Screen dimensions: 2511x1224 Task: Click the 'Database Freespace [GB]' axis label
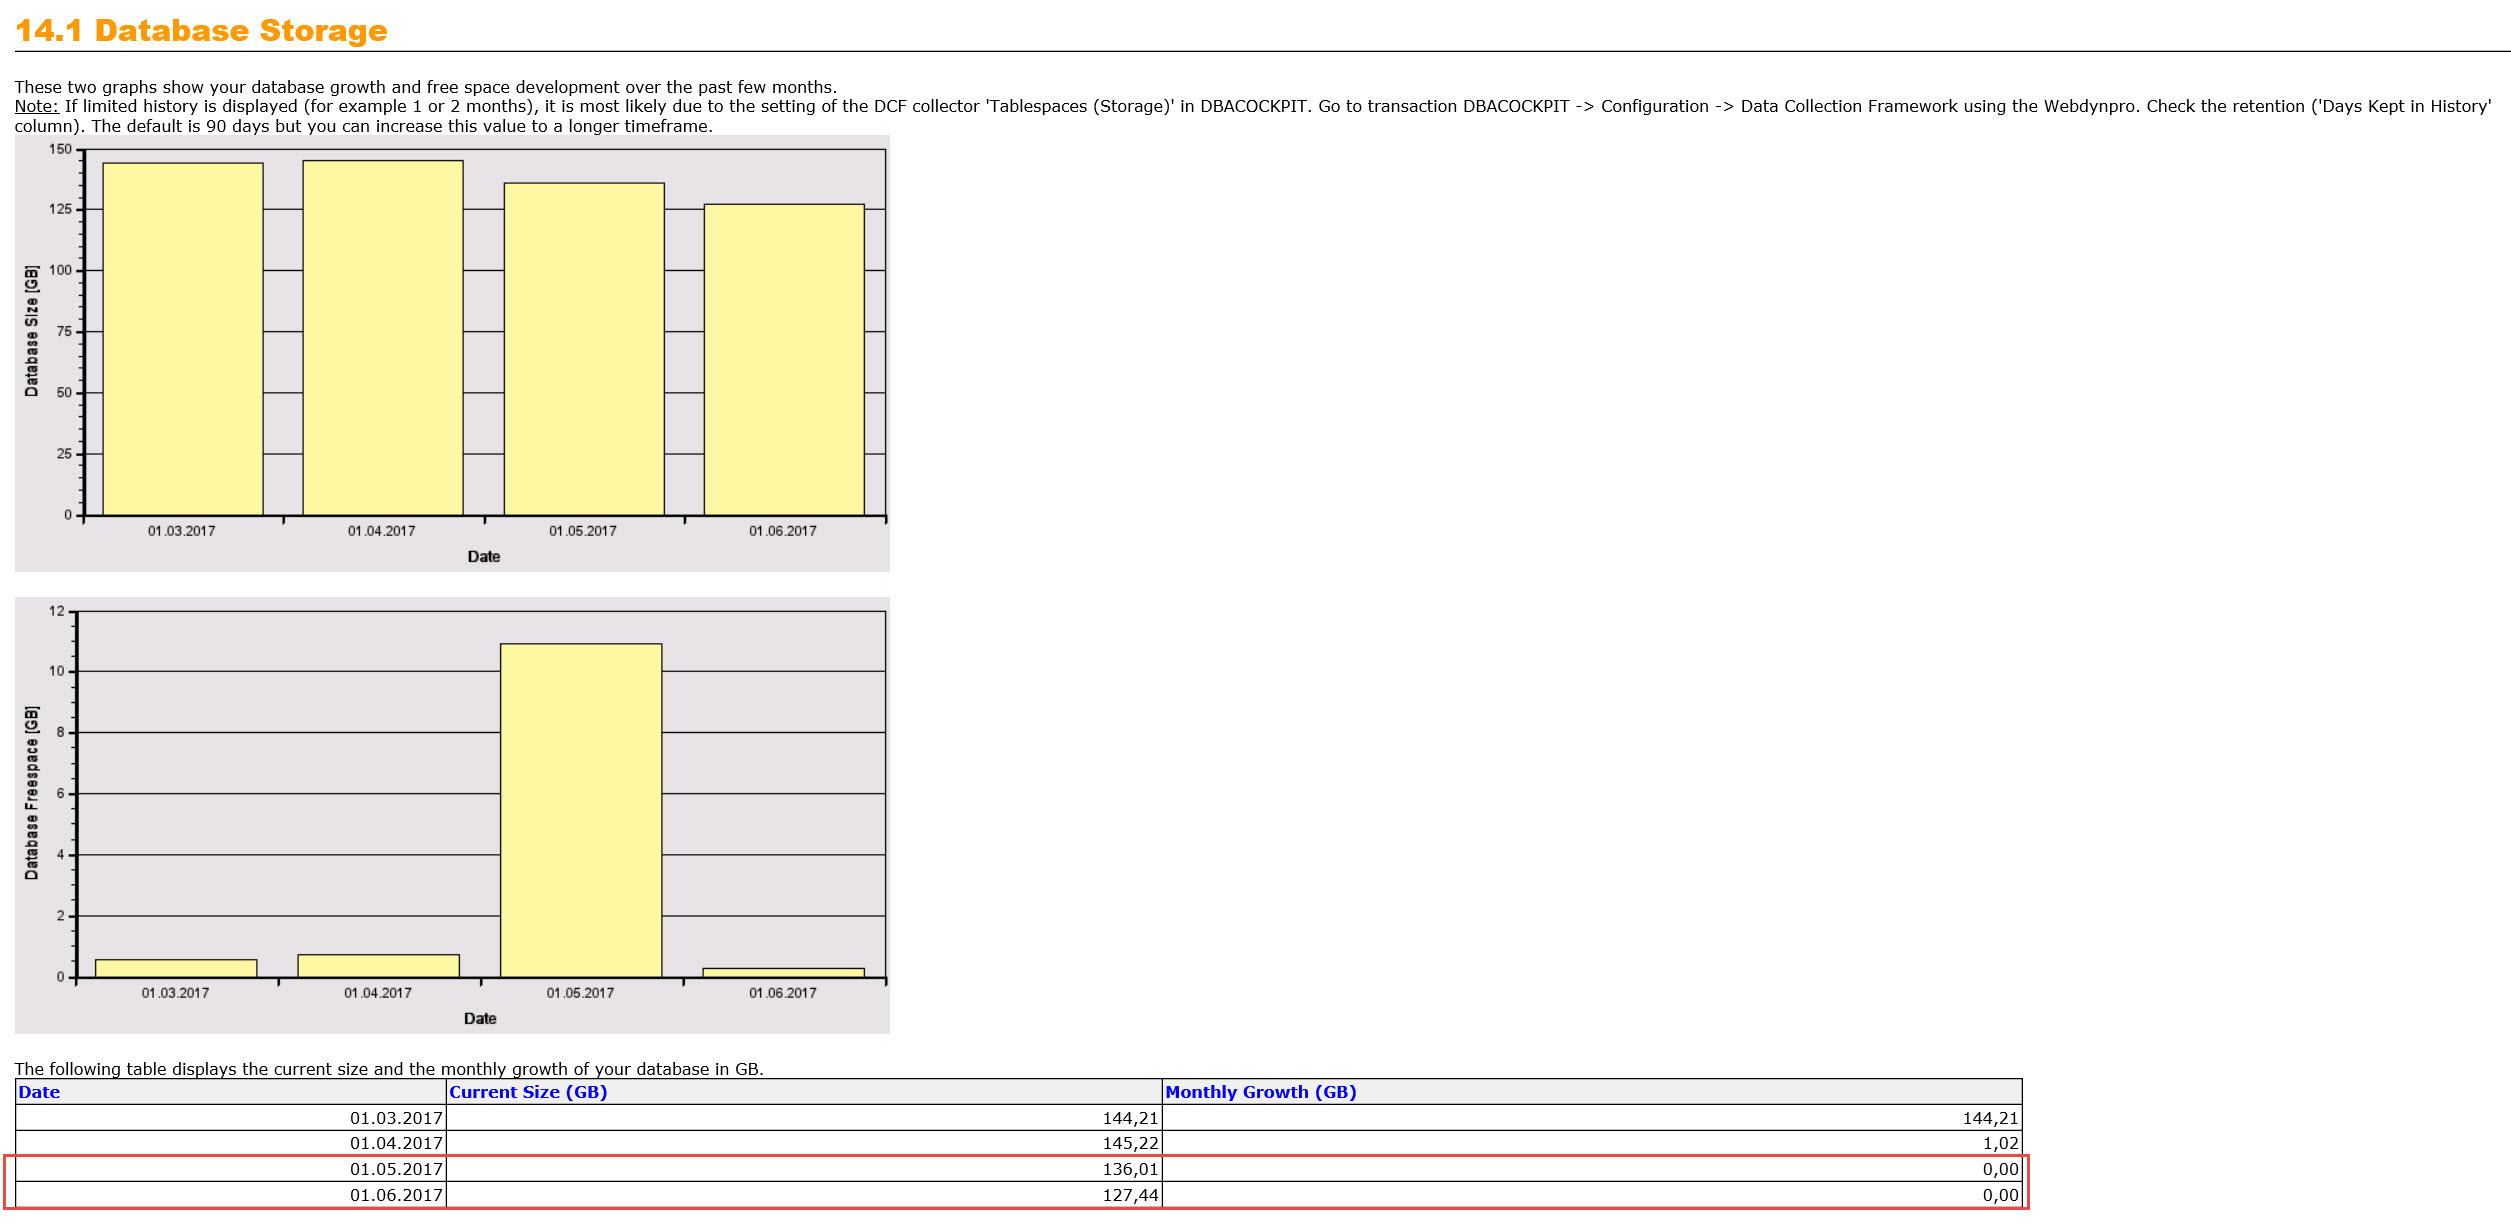pyautogui.click(x=32, y=793)
